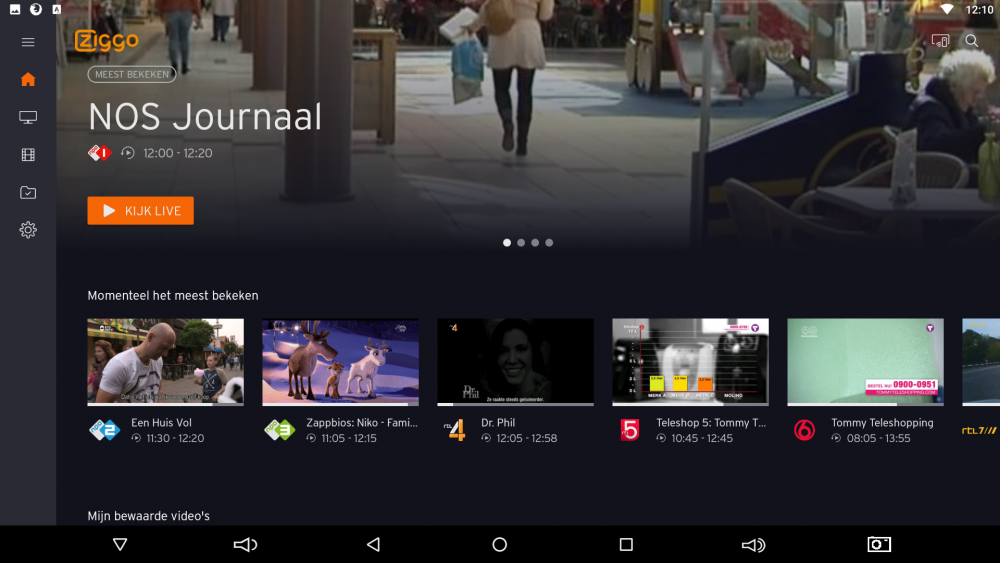Image resolution: width=1000 pixels, height=563 pixels.
Task: Click the 08:05 - 13:55 time text
Action: 878,439
